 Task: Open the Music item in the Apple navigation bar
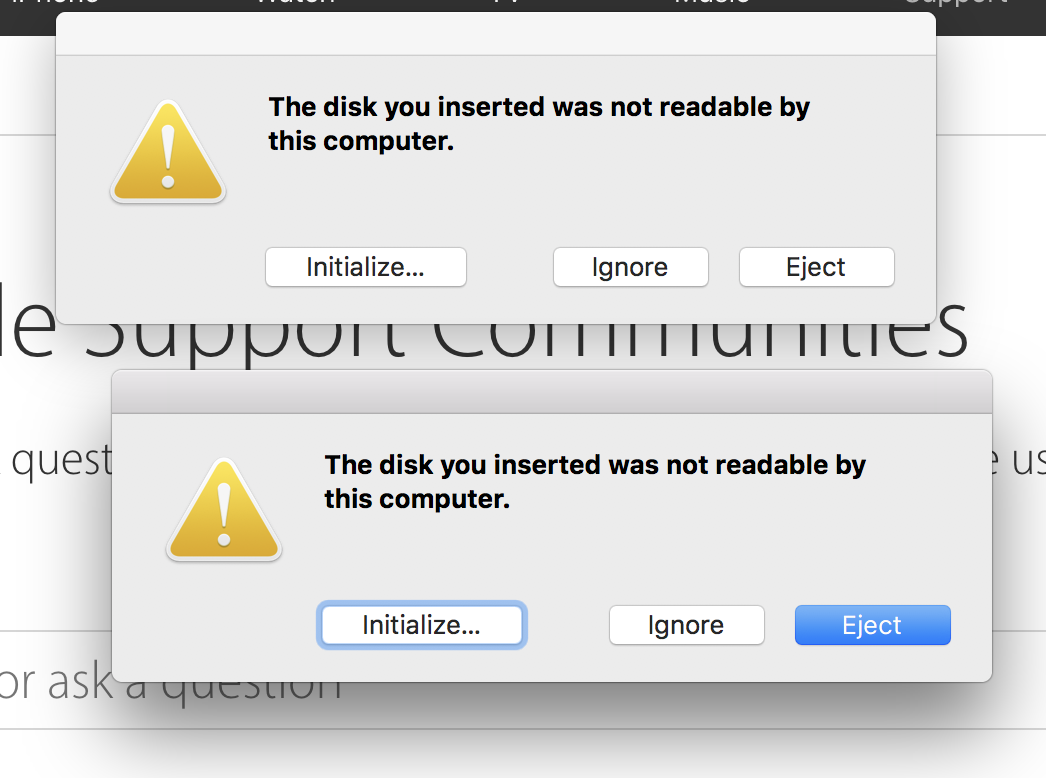click(711, 4)
